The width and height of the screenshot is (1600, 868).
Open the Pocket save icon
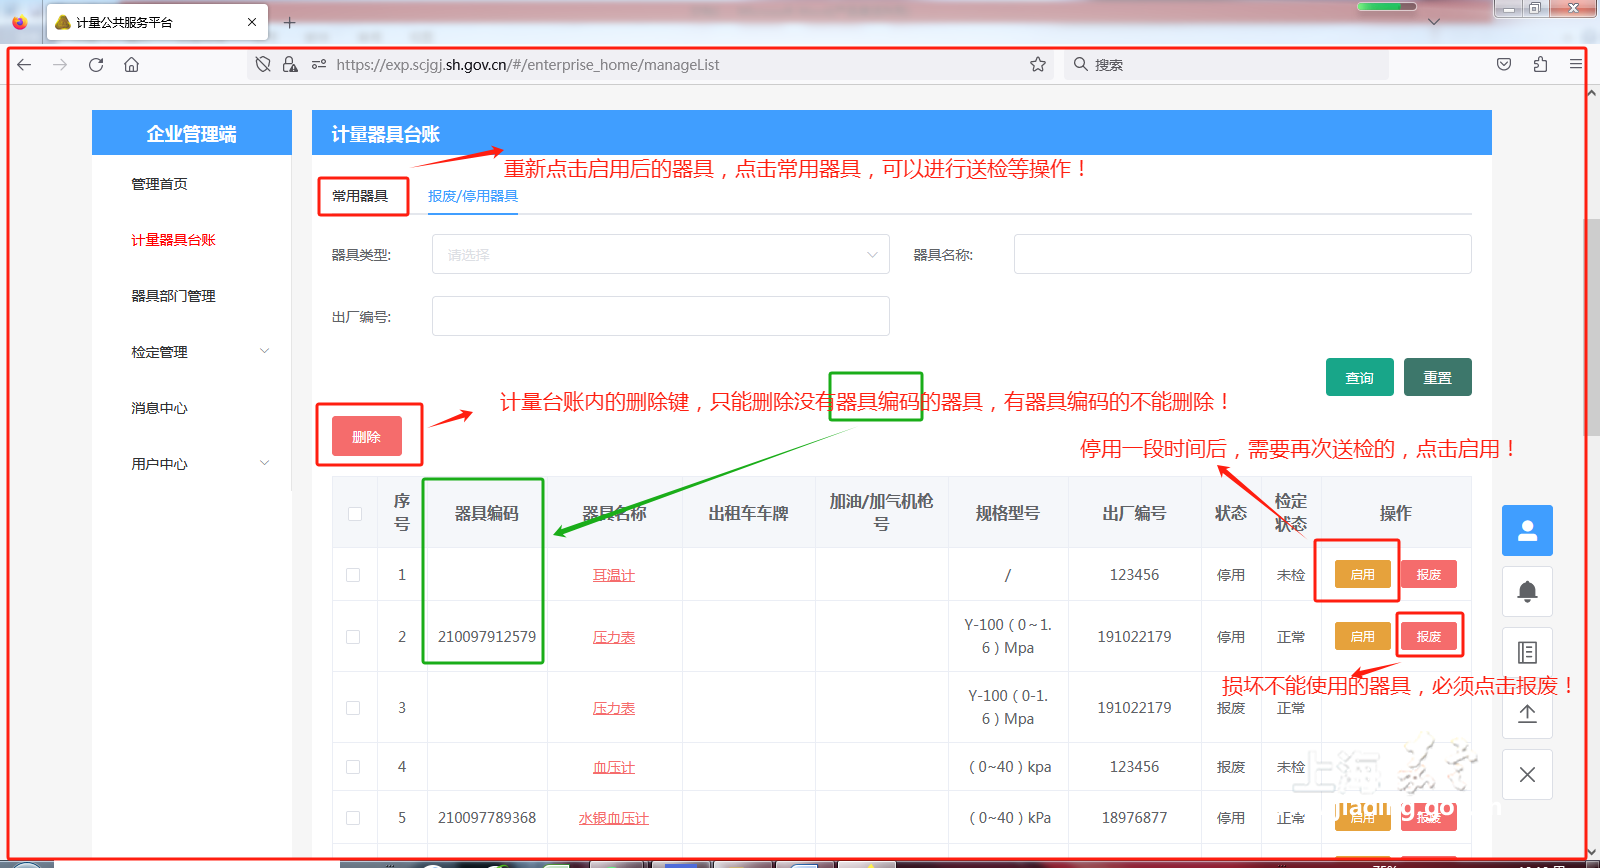(1504, 64)
